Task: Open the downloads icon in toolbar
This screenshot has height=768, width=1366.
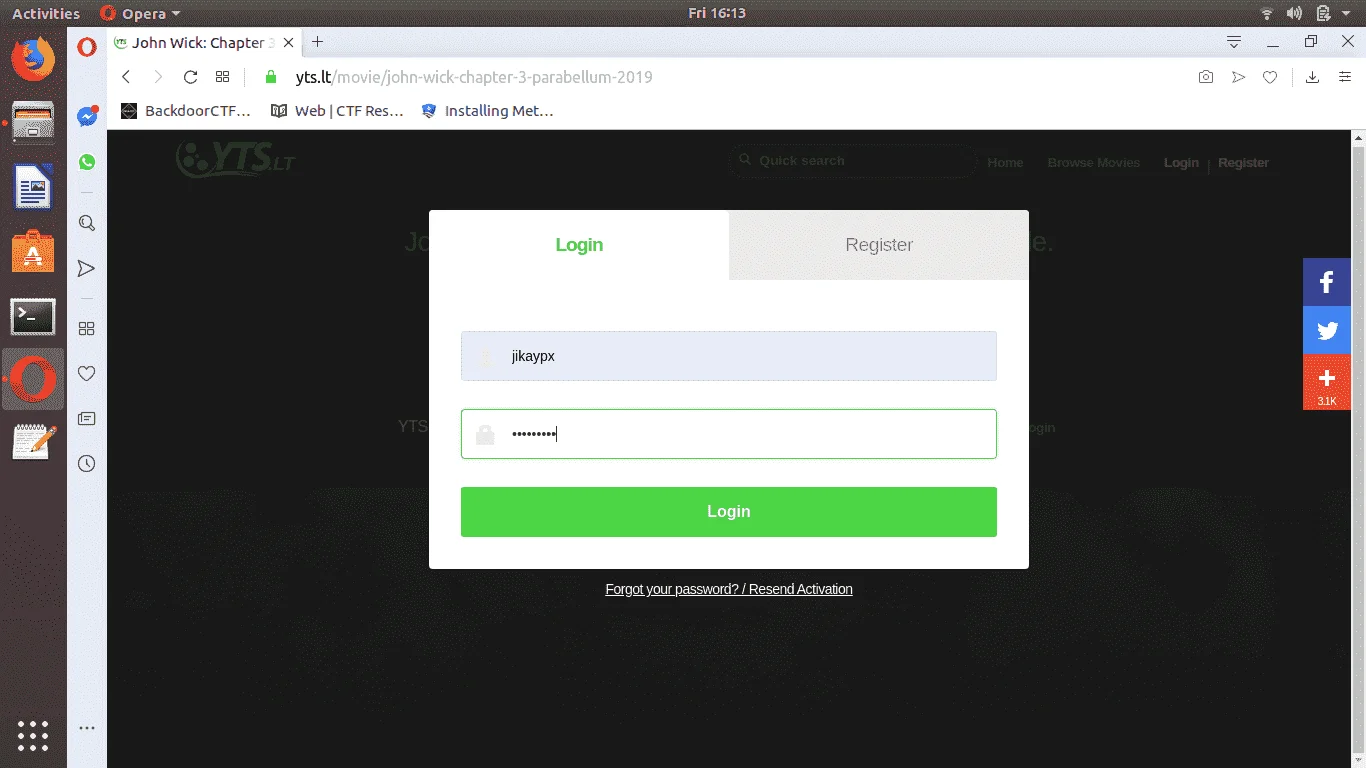Action: [x=1313, y=77]
